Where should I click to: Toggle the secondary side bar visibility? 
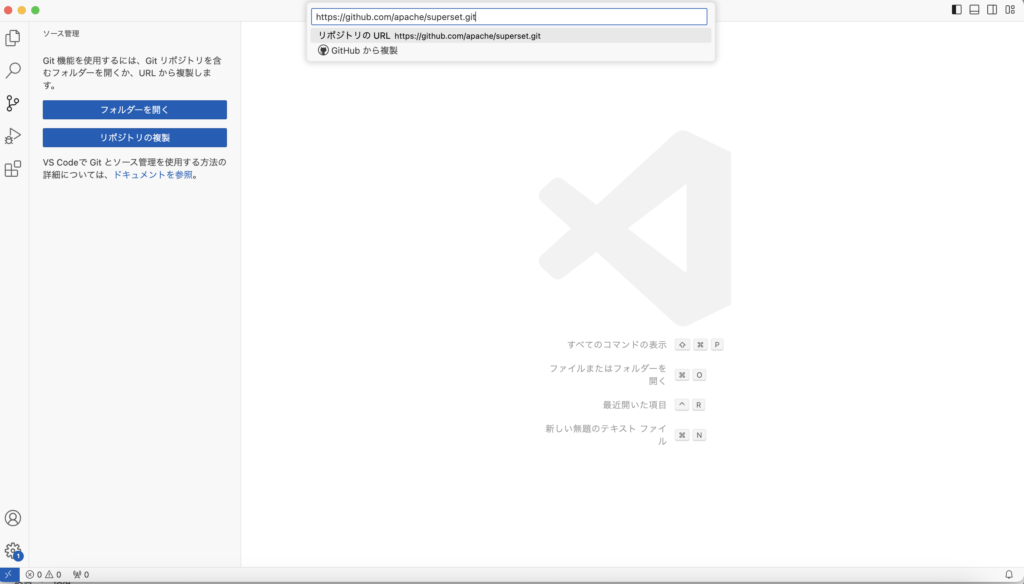click(x=991, y=10)
